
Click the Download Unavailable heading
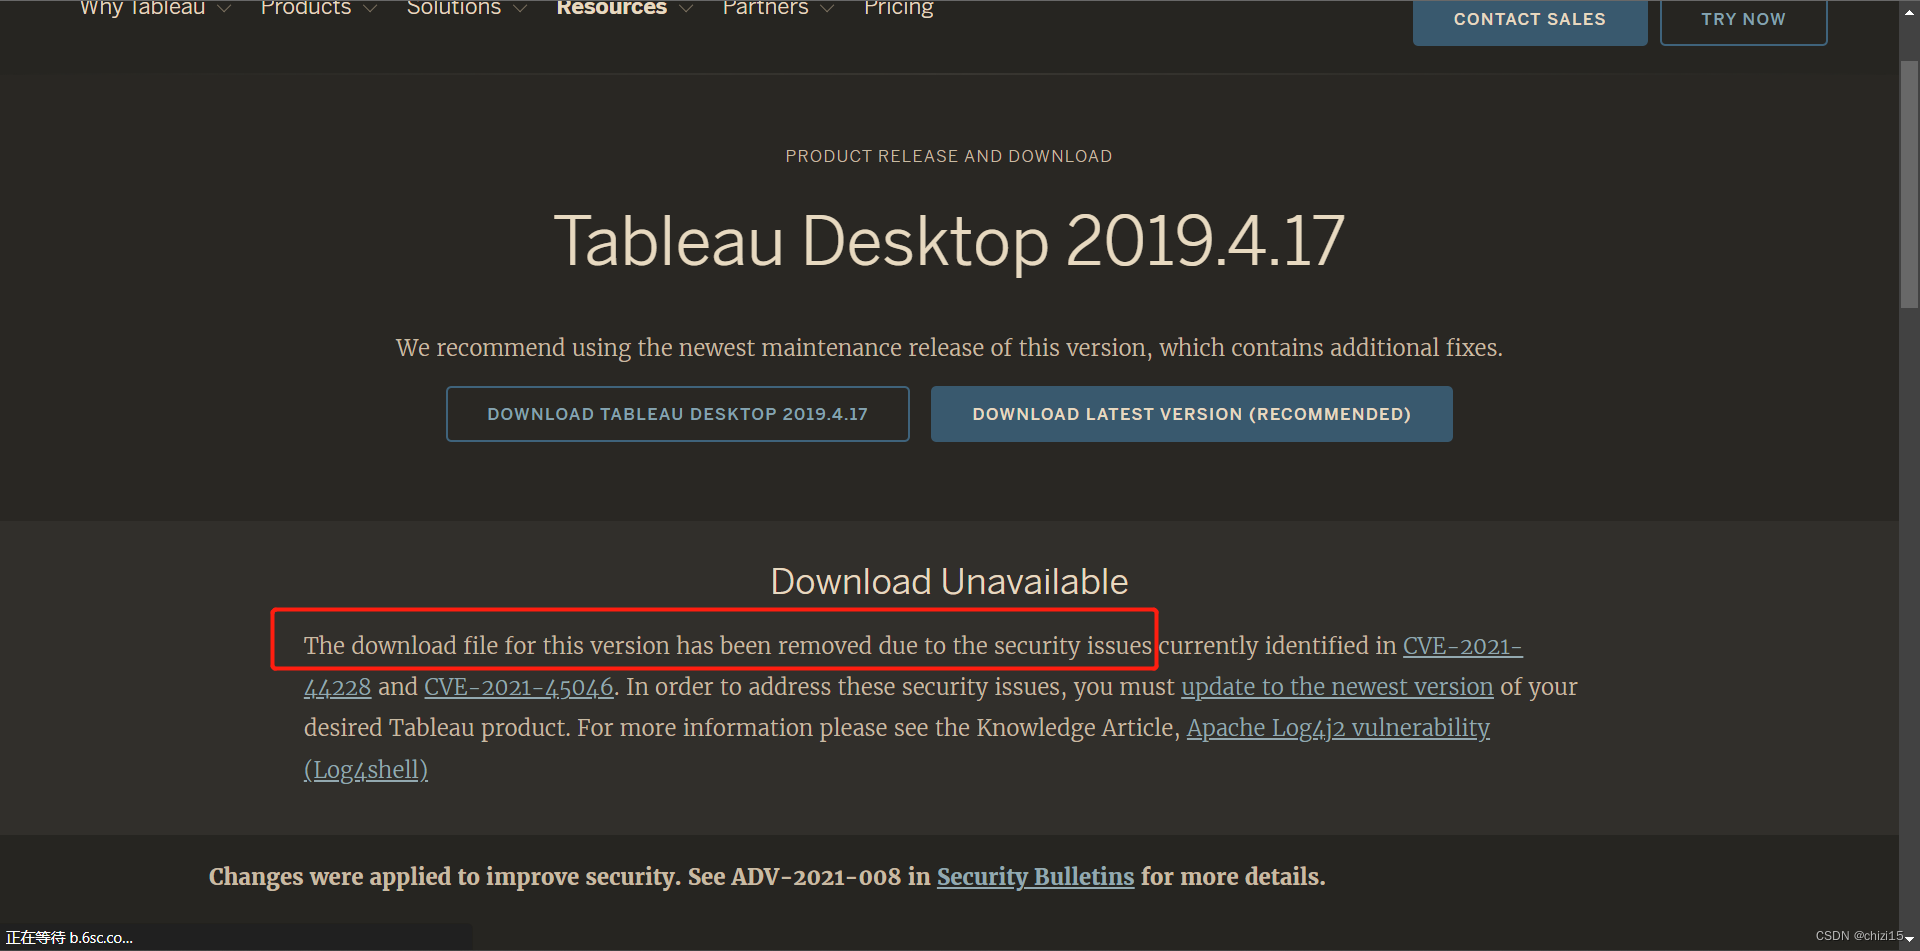[x=949, y=582]
